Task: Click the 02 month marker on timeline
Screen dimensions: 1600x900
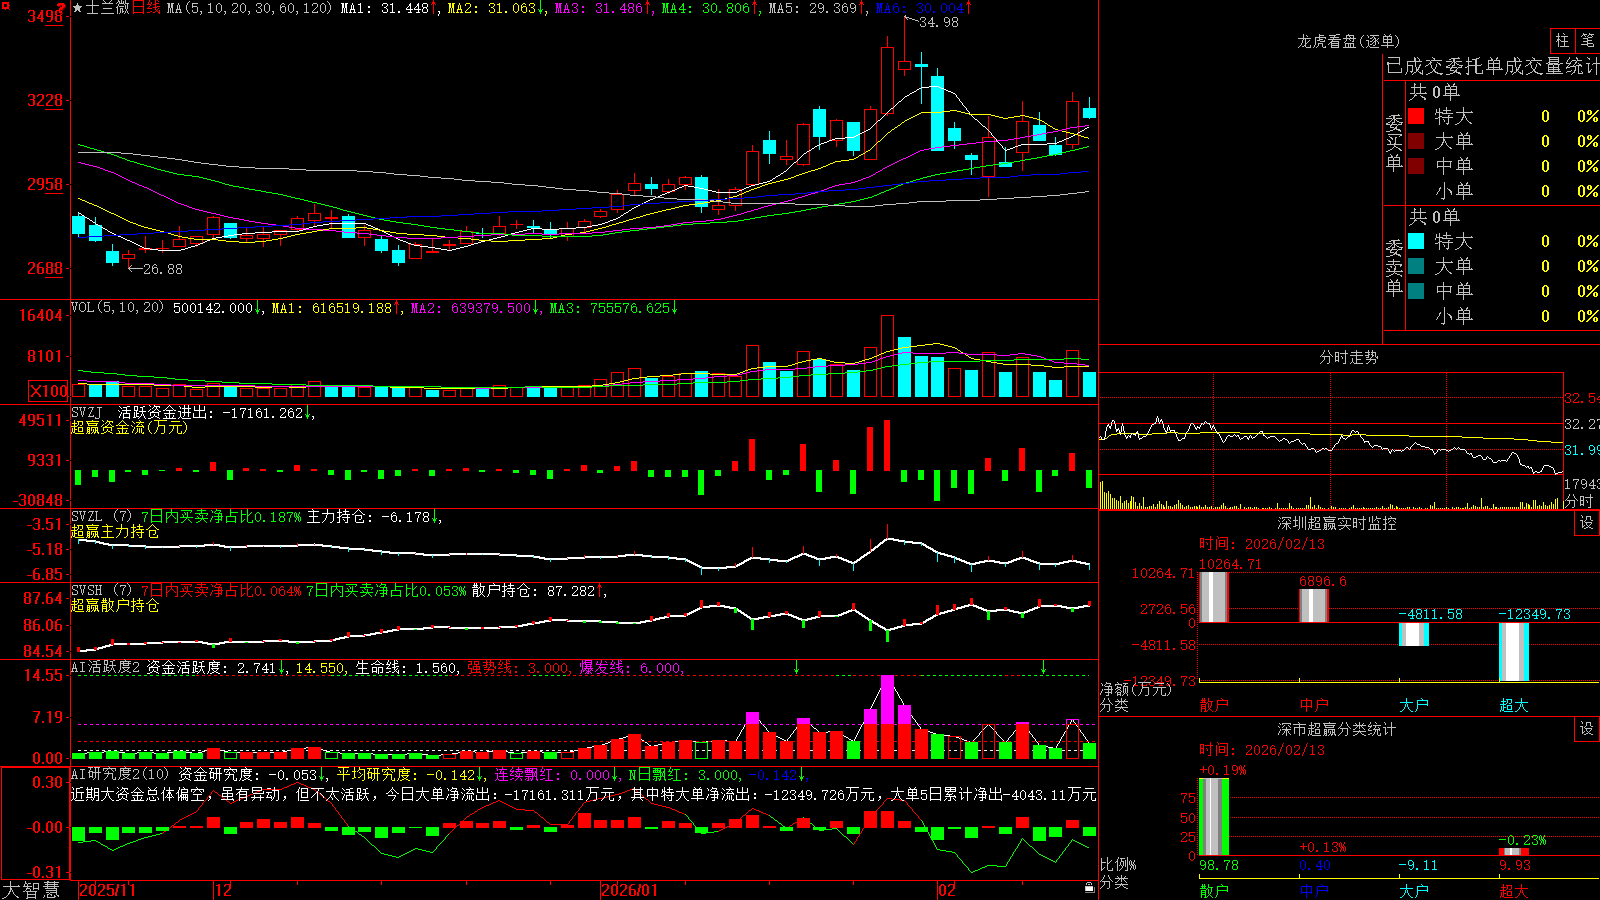Action: tap(946, 890)
